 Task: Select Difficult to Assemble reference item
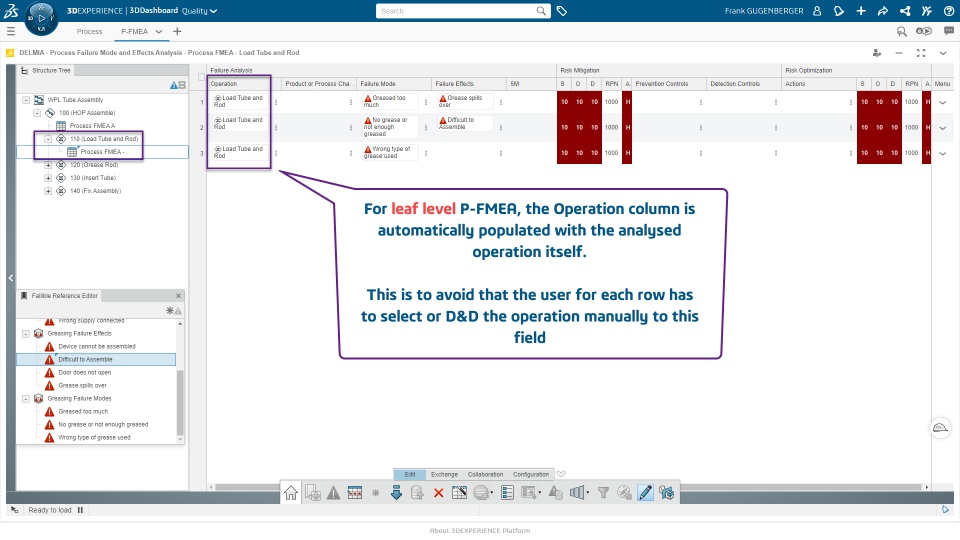[96, 359]
